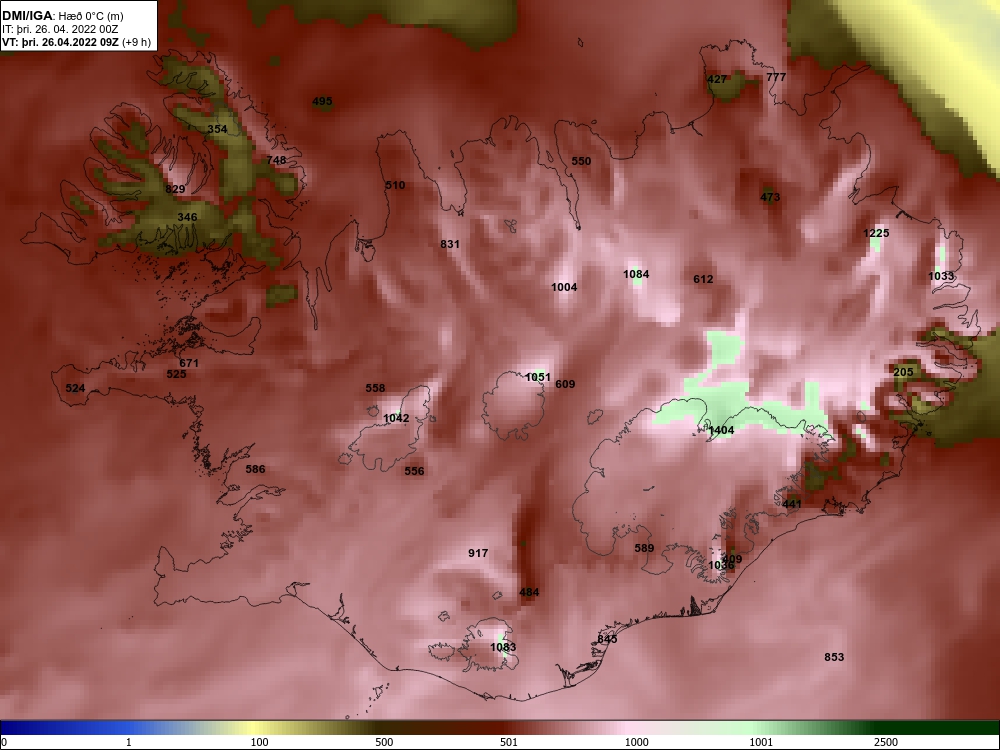Click the 853 value over the ocean
The height and width of the screenshot is (750, 1000).
coord(834,657)
